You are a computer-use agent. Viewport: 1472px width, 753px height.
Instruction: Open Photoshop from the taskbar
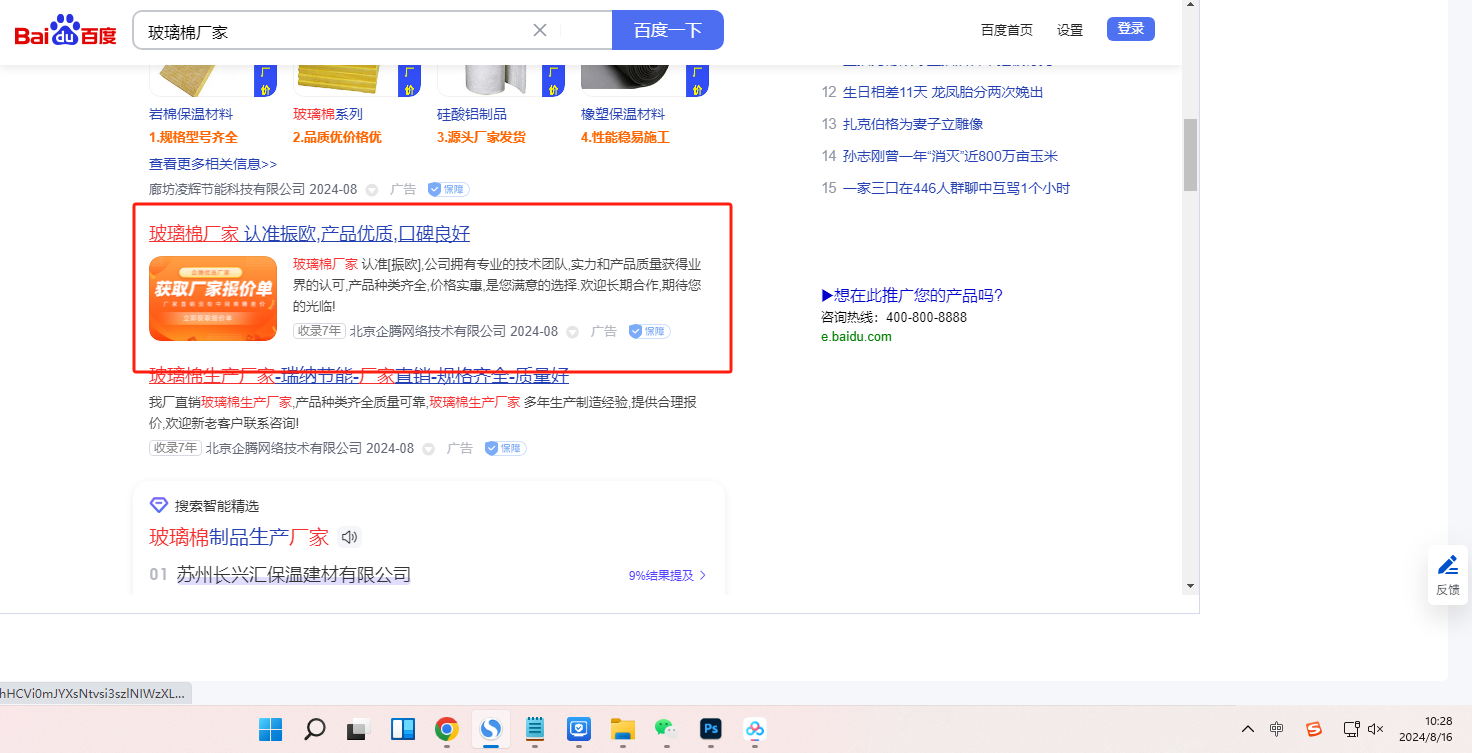coord(711,729)
